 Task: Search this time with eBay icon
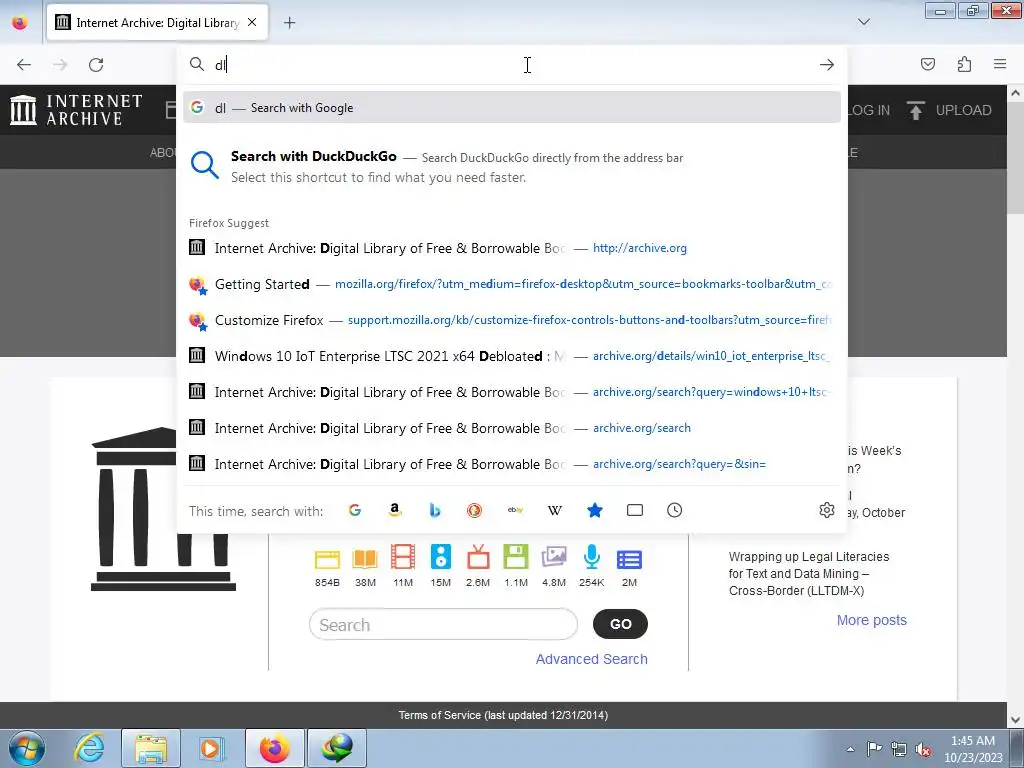coord(515,511)
